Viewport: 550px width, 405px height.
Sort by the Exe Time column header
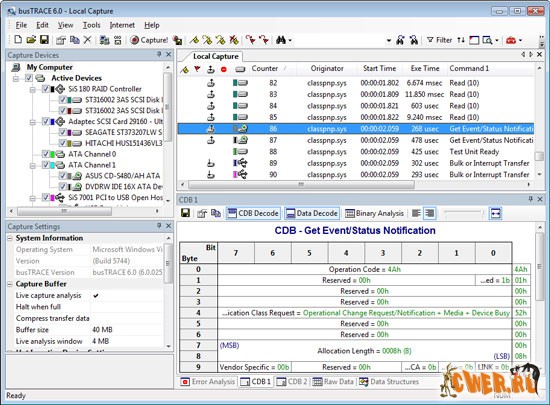click(425, 68)
